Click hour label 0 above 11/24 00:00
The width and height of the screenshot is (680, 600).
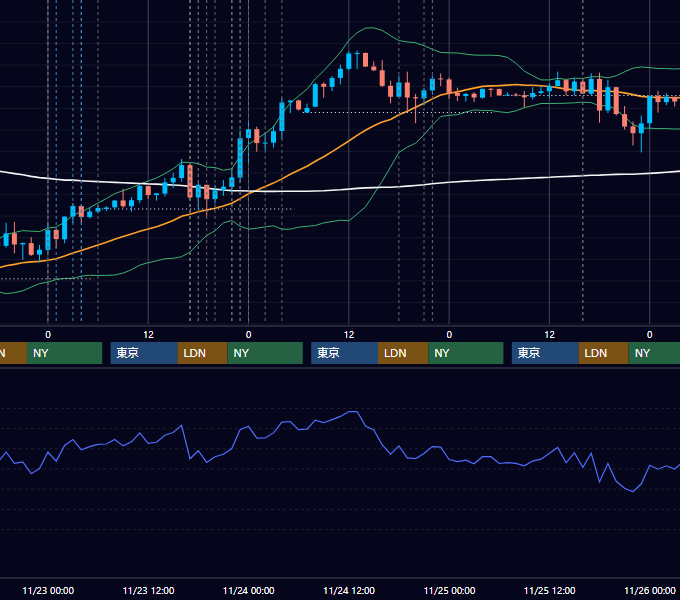(x=248, y=335)
